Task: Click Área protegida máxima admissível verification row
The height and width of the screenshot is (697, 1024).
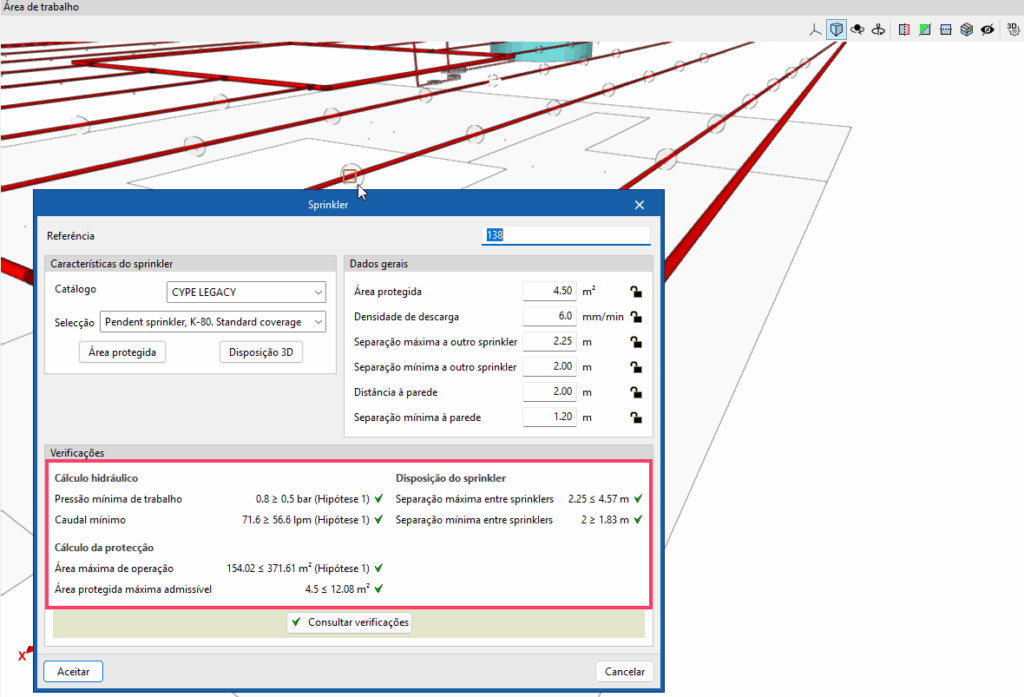Action: click(x=219, y=589)
